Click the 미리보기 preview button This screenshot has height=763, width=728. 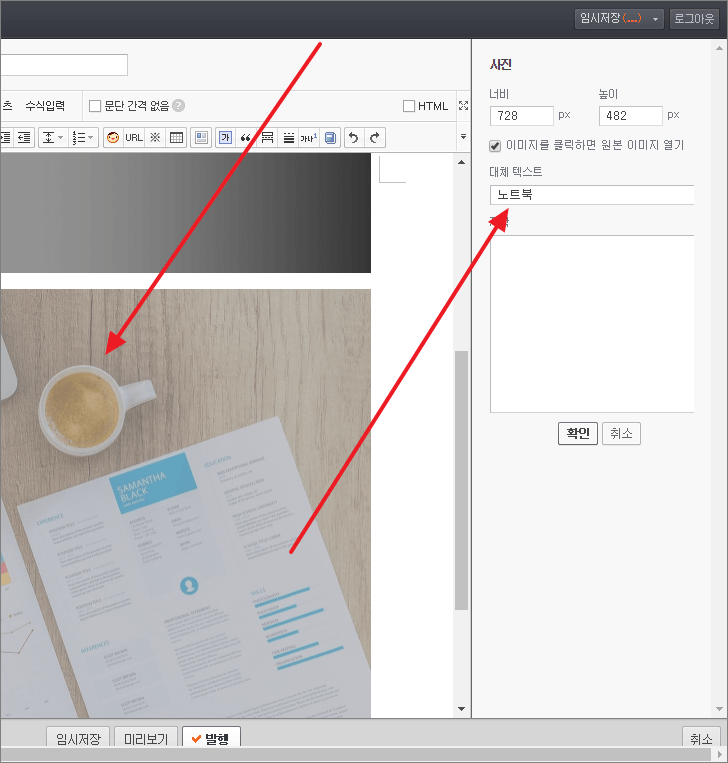coord(146,739)
